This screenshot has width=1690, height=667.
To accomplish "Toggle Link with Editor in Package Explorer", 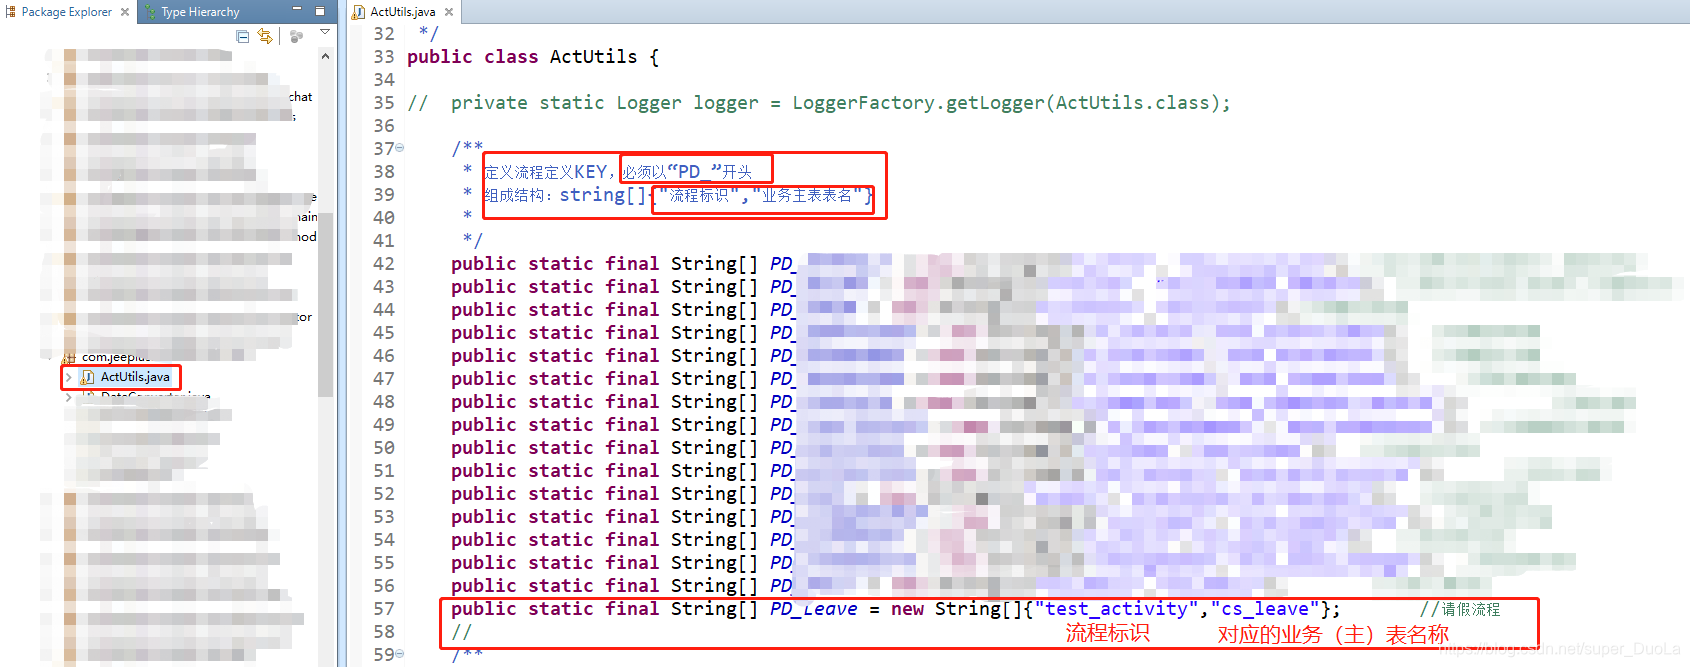I will click(x=265, y=36).
